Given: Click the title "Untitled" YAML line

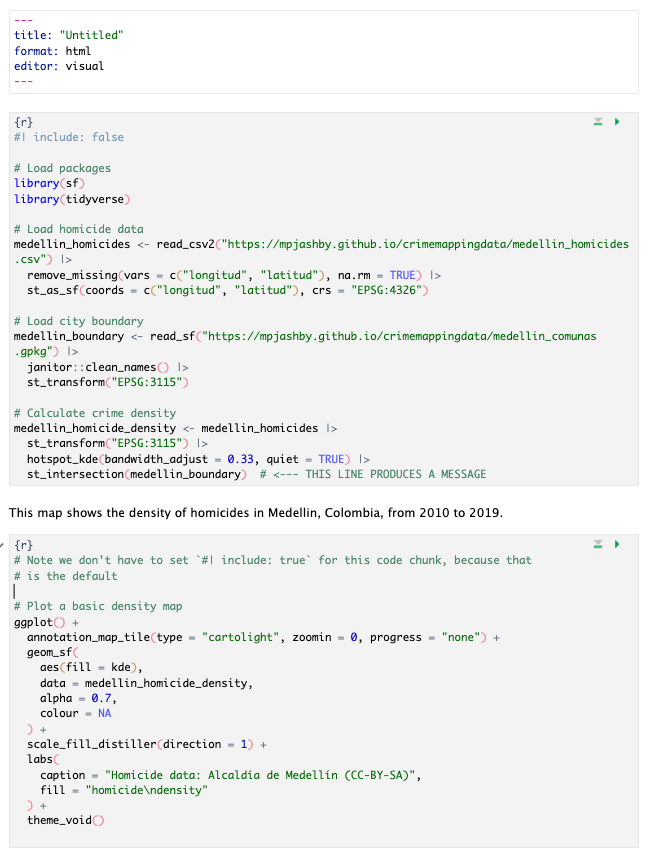Looking at the screenshot, I should (x=69, y=35).
